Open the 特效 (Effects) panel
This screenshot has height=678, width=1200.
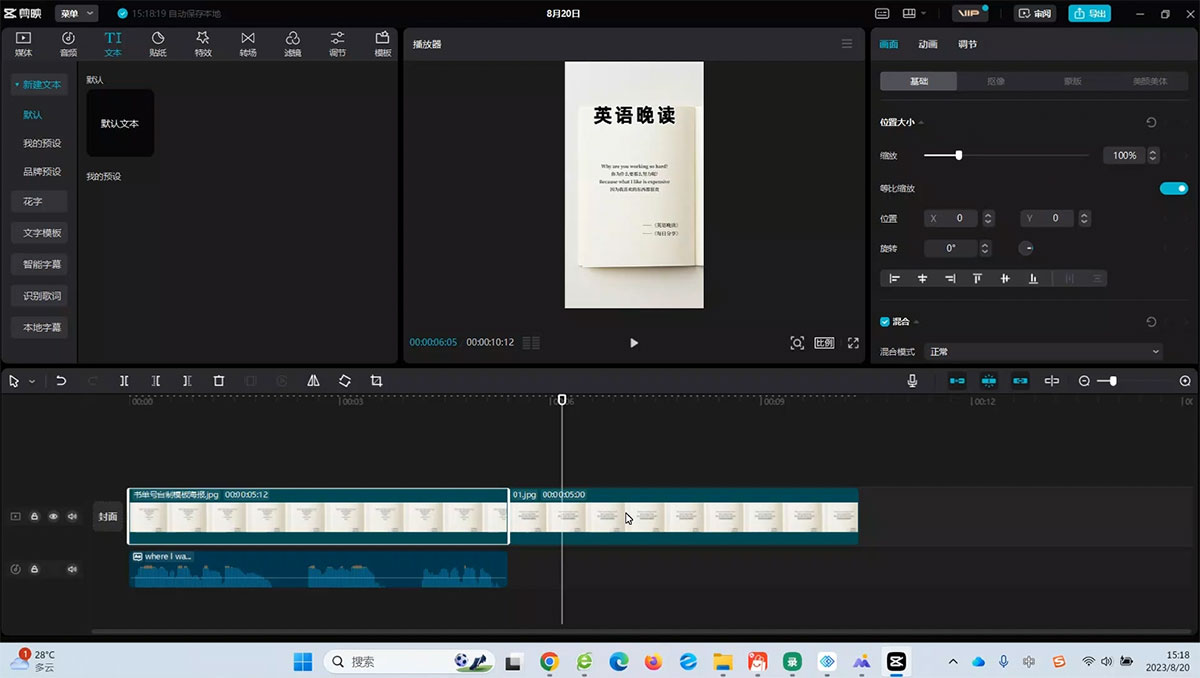(x=203, y=44)
